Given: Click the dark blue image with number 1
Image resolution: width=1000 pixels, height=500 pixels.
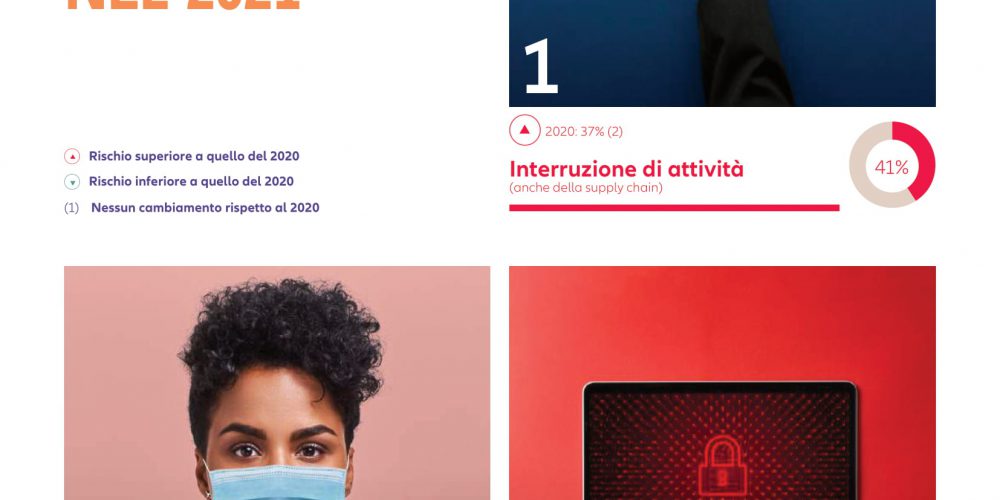Looking at the screenshot, I should click(722, 53).
